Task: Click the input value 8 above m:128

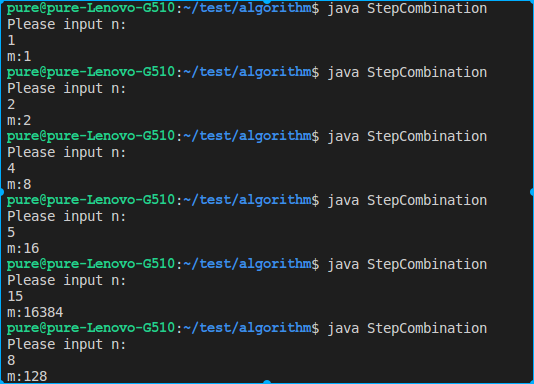Action: (x=11, y=360)
